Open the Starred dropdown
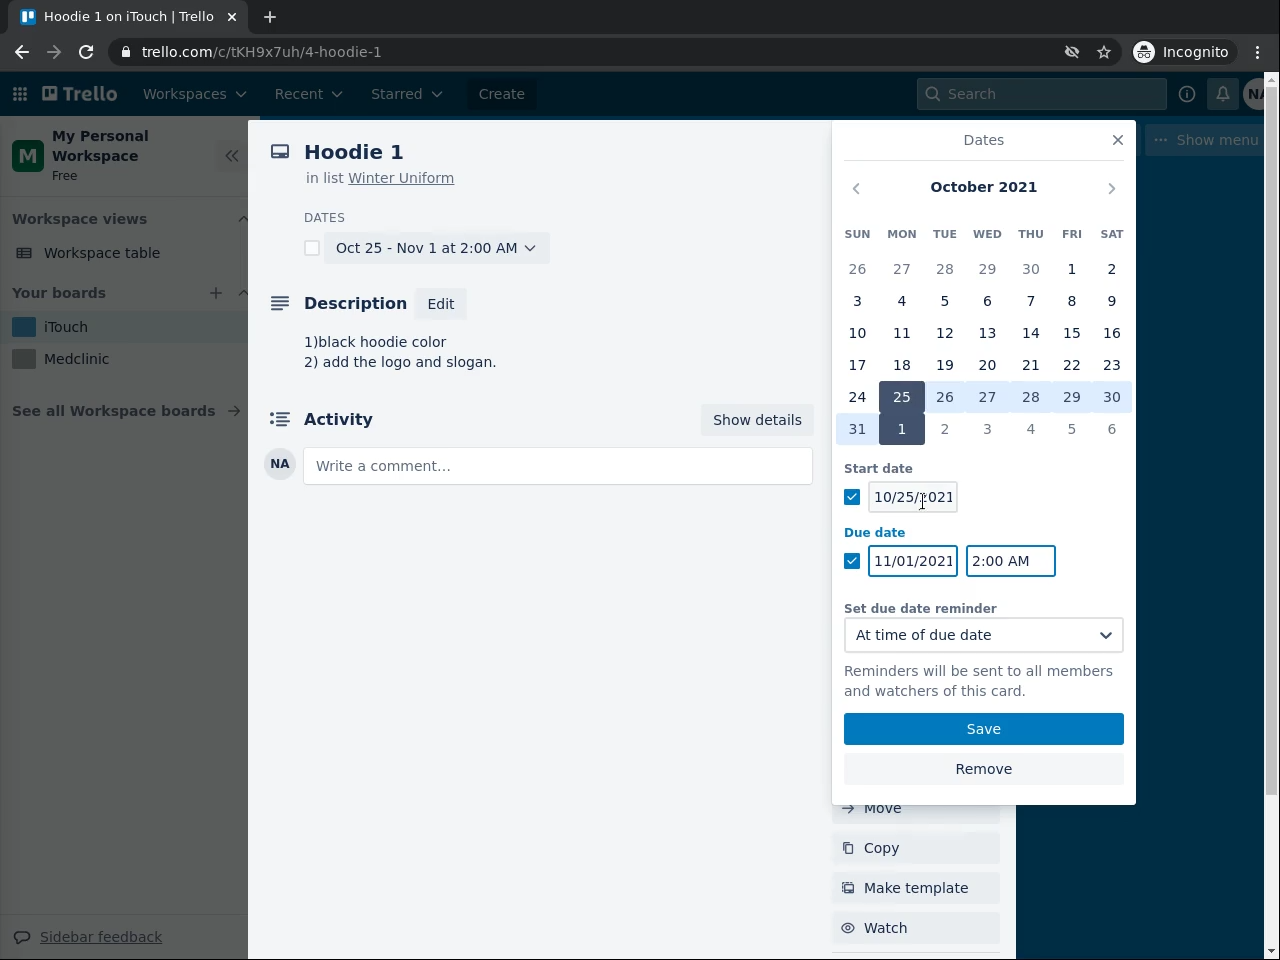The width and height of the screenshot is (1280, 960). coord(406,94)
